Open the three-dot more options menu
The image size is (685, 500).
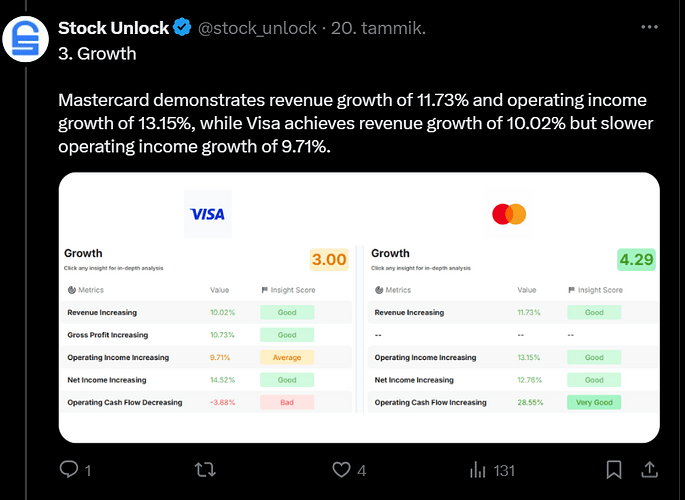pos(649,27)
